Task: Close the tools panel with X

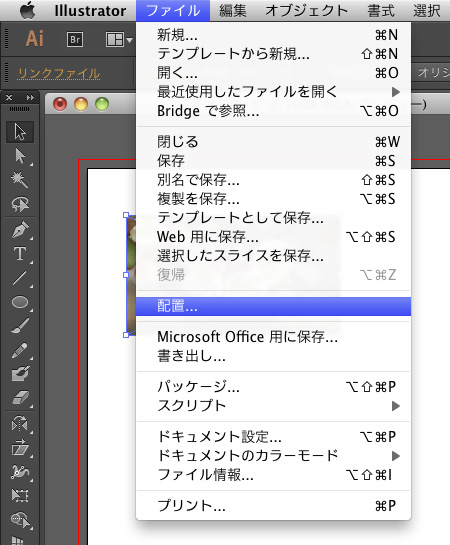Action: click(9, 98)
